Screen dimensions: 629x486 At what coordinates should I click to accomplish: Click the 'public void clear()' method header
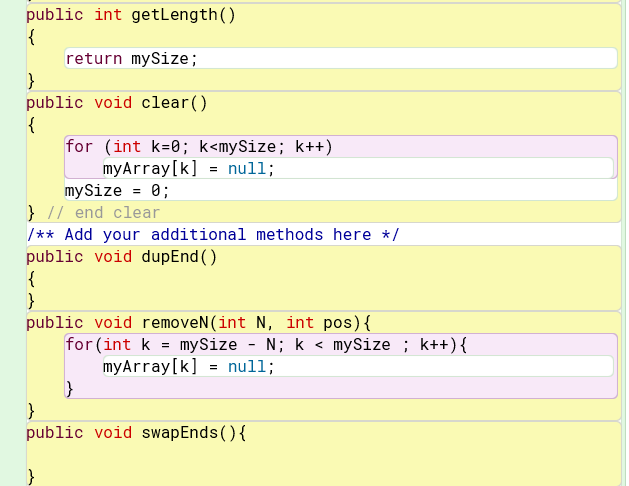coord(117,103)
